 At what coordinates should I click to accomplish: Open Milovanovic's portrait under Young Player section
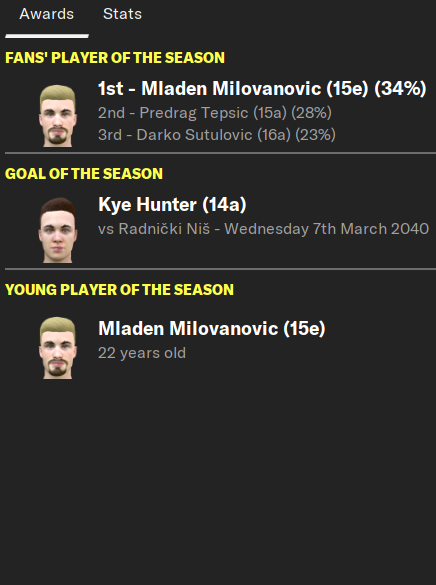(x=58, y=348)
